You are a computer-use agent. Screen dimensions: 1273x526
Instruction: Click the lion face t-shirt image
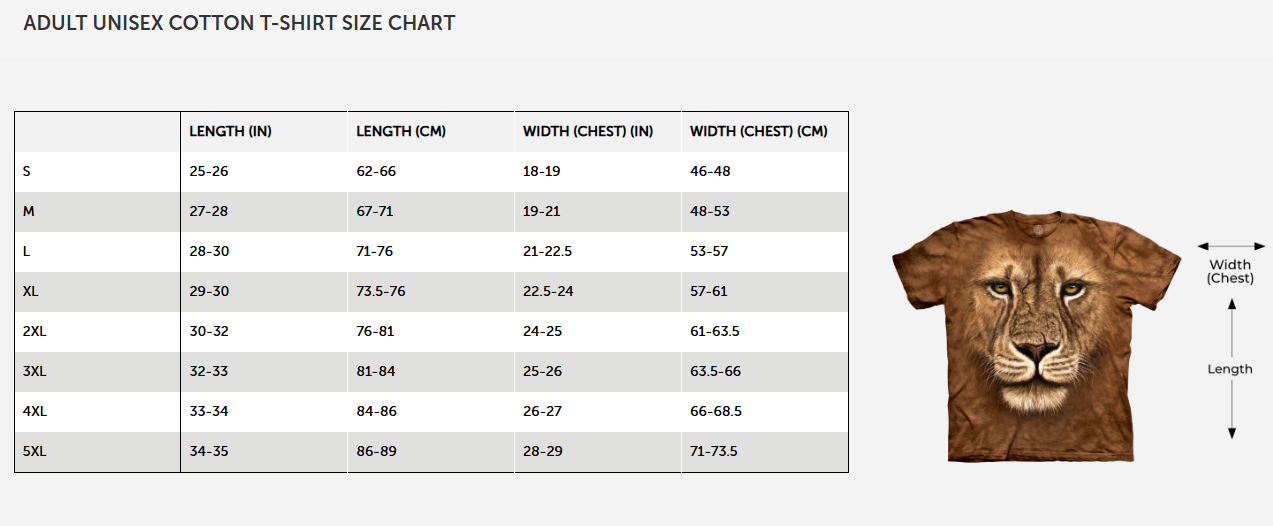(1035, 336)
